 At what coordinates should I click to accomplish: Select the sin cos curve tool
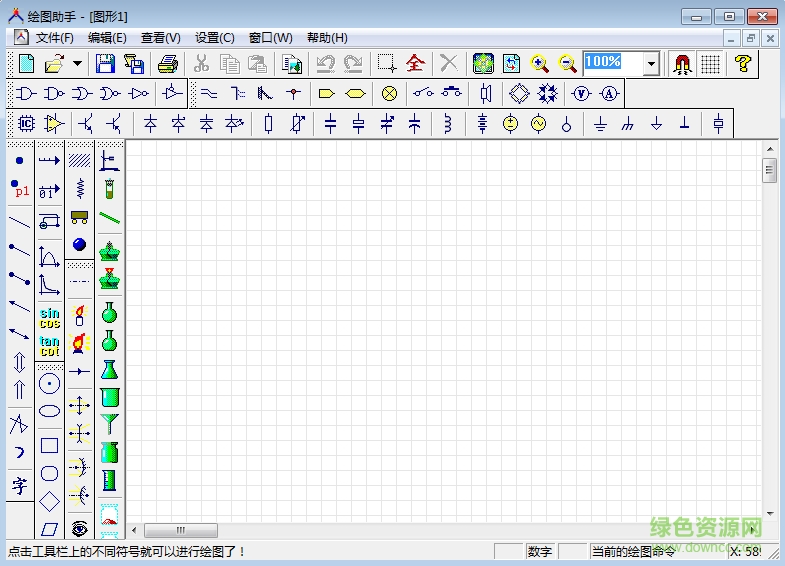[50, 318]
